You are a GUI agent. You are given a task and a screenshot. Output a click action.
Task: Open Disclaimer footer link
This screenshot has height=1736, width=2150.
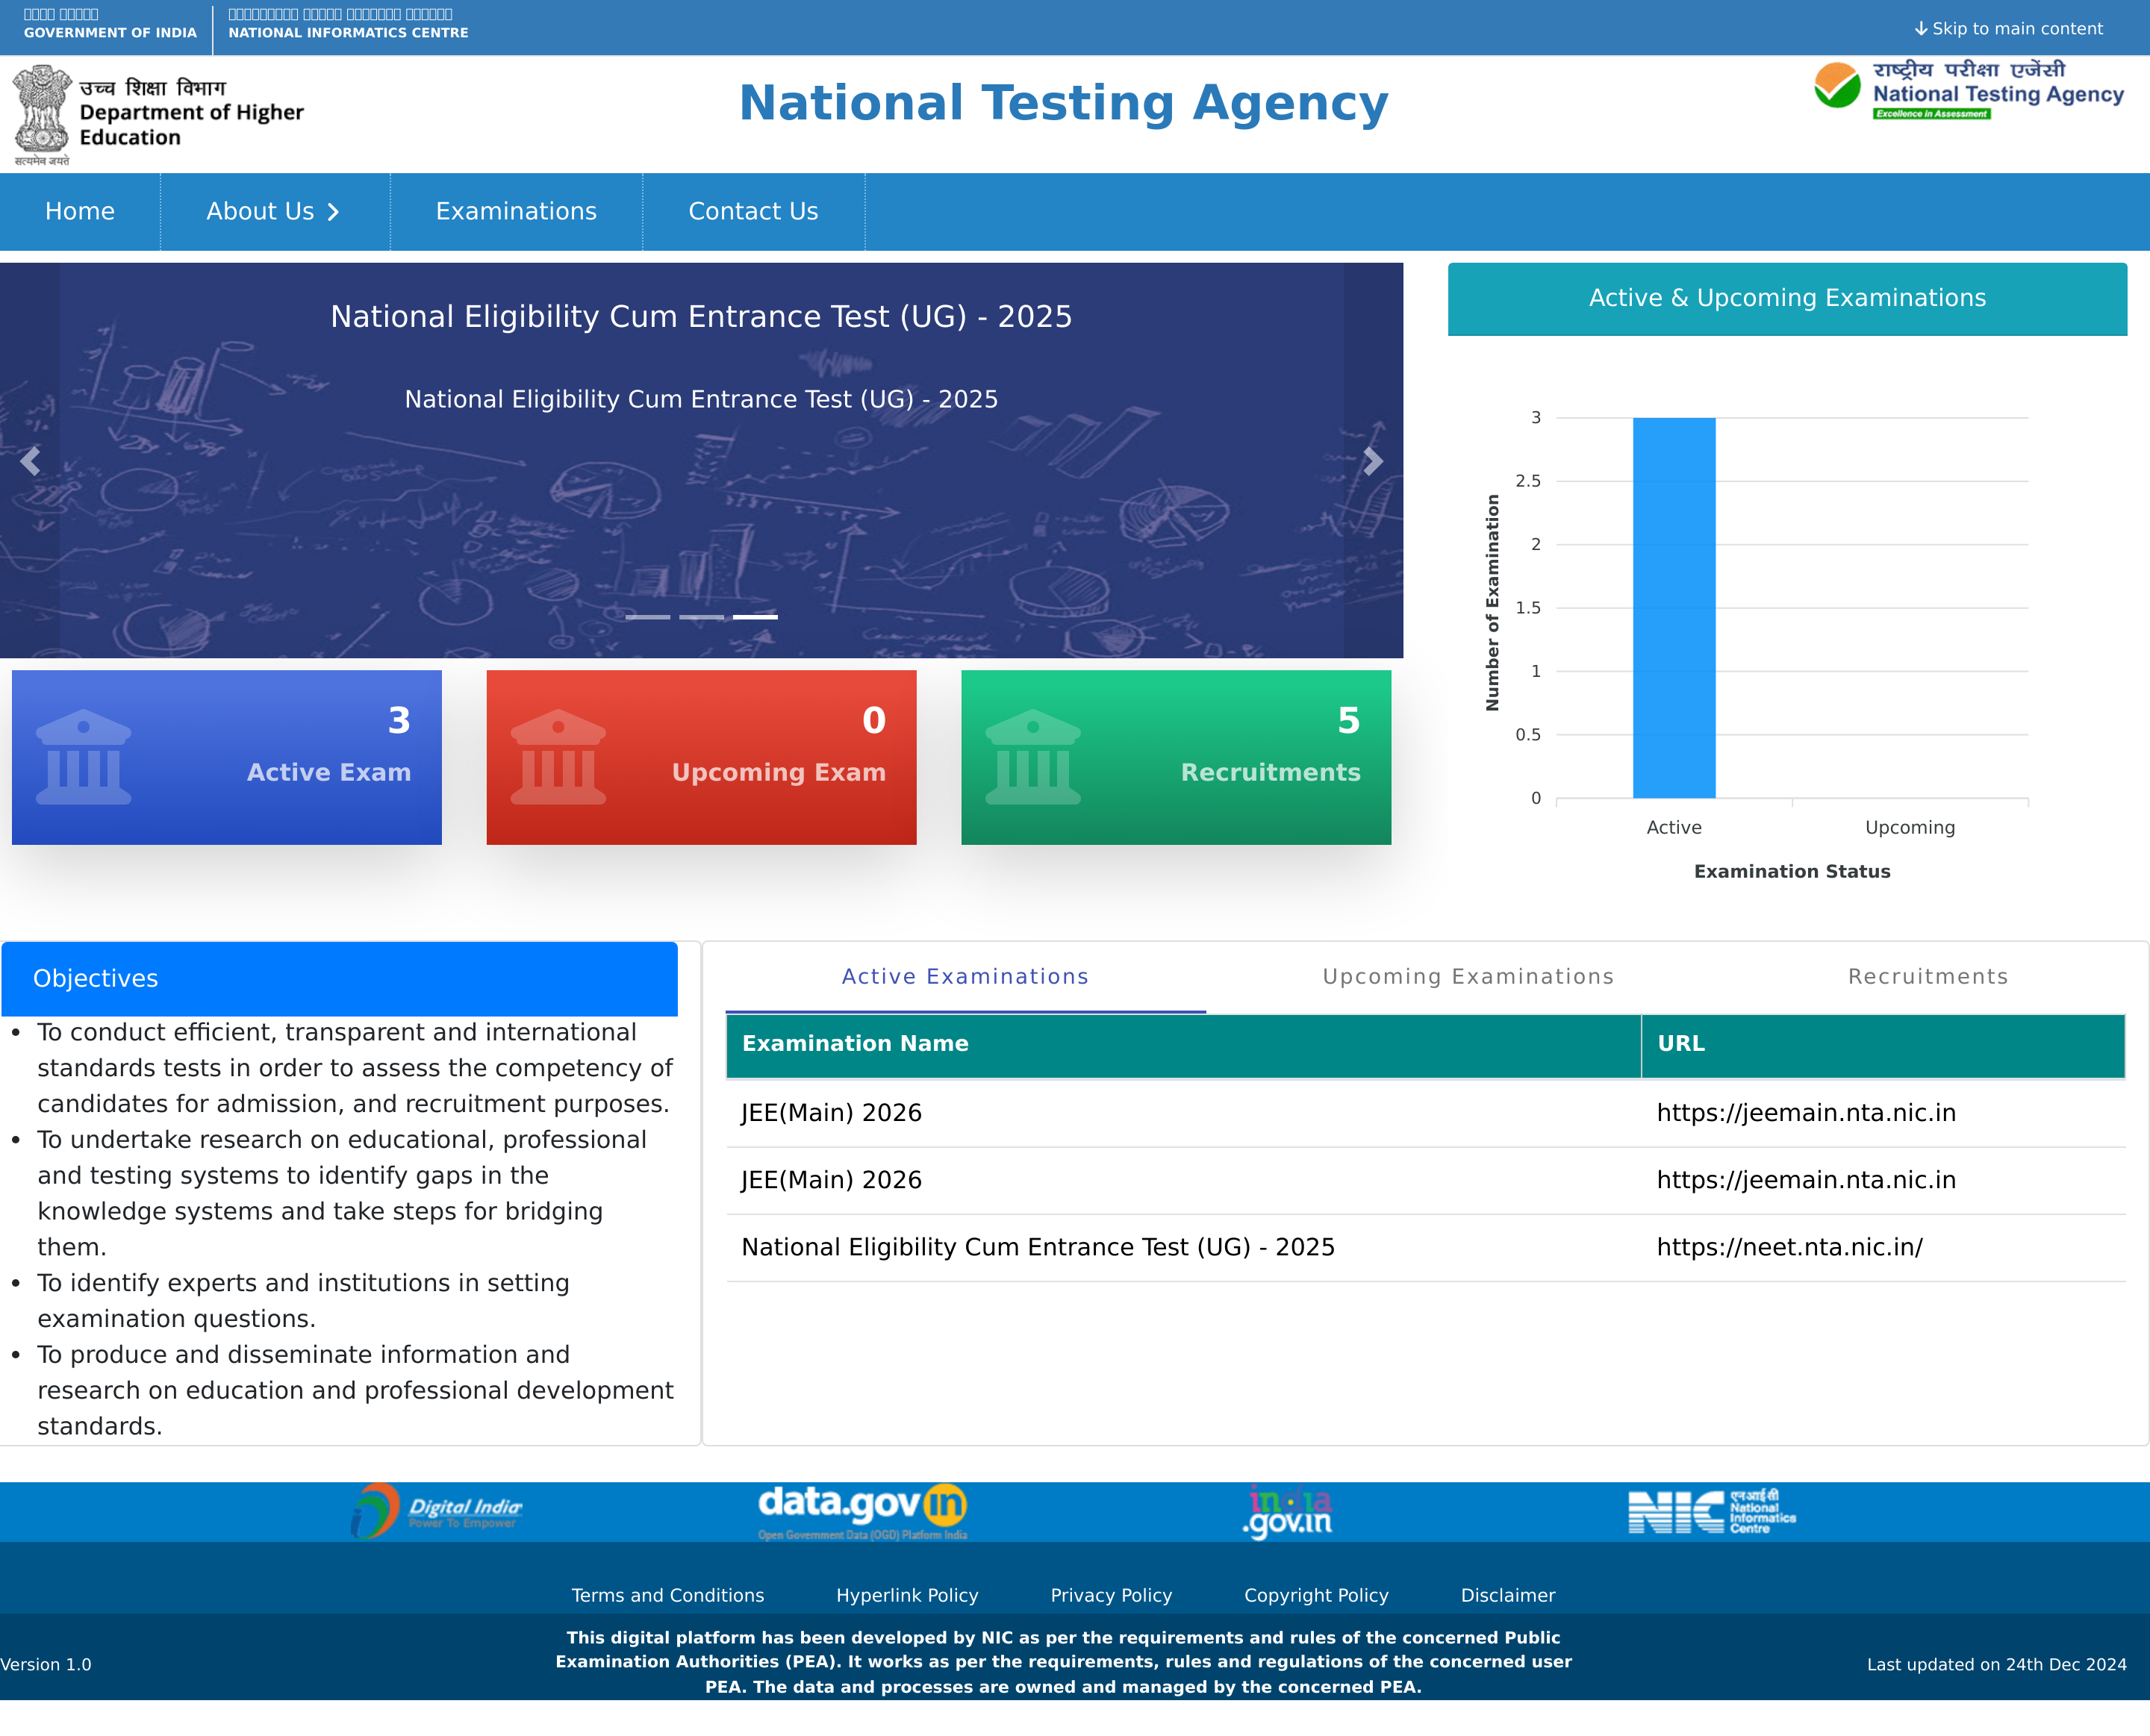(x=1508, y=1596)
